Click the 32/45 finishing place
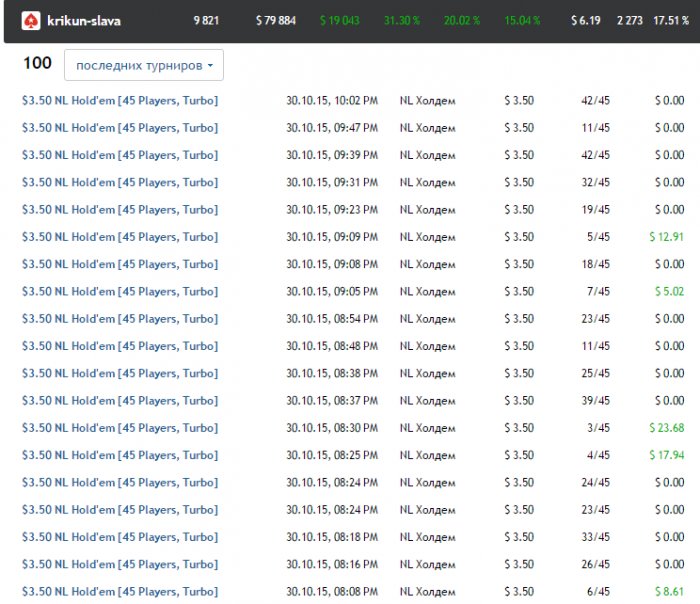The width and height of the screenshot is (700, 604). [596, 182]
